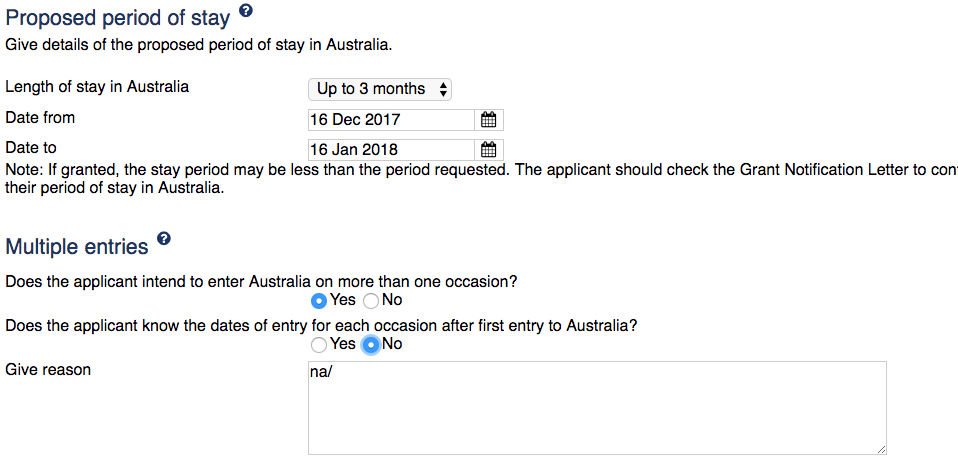Click the "Give reason" label
The image size is (958, 476).
(x=48, y=370)
